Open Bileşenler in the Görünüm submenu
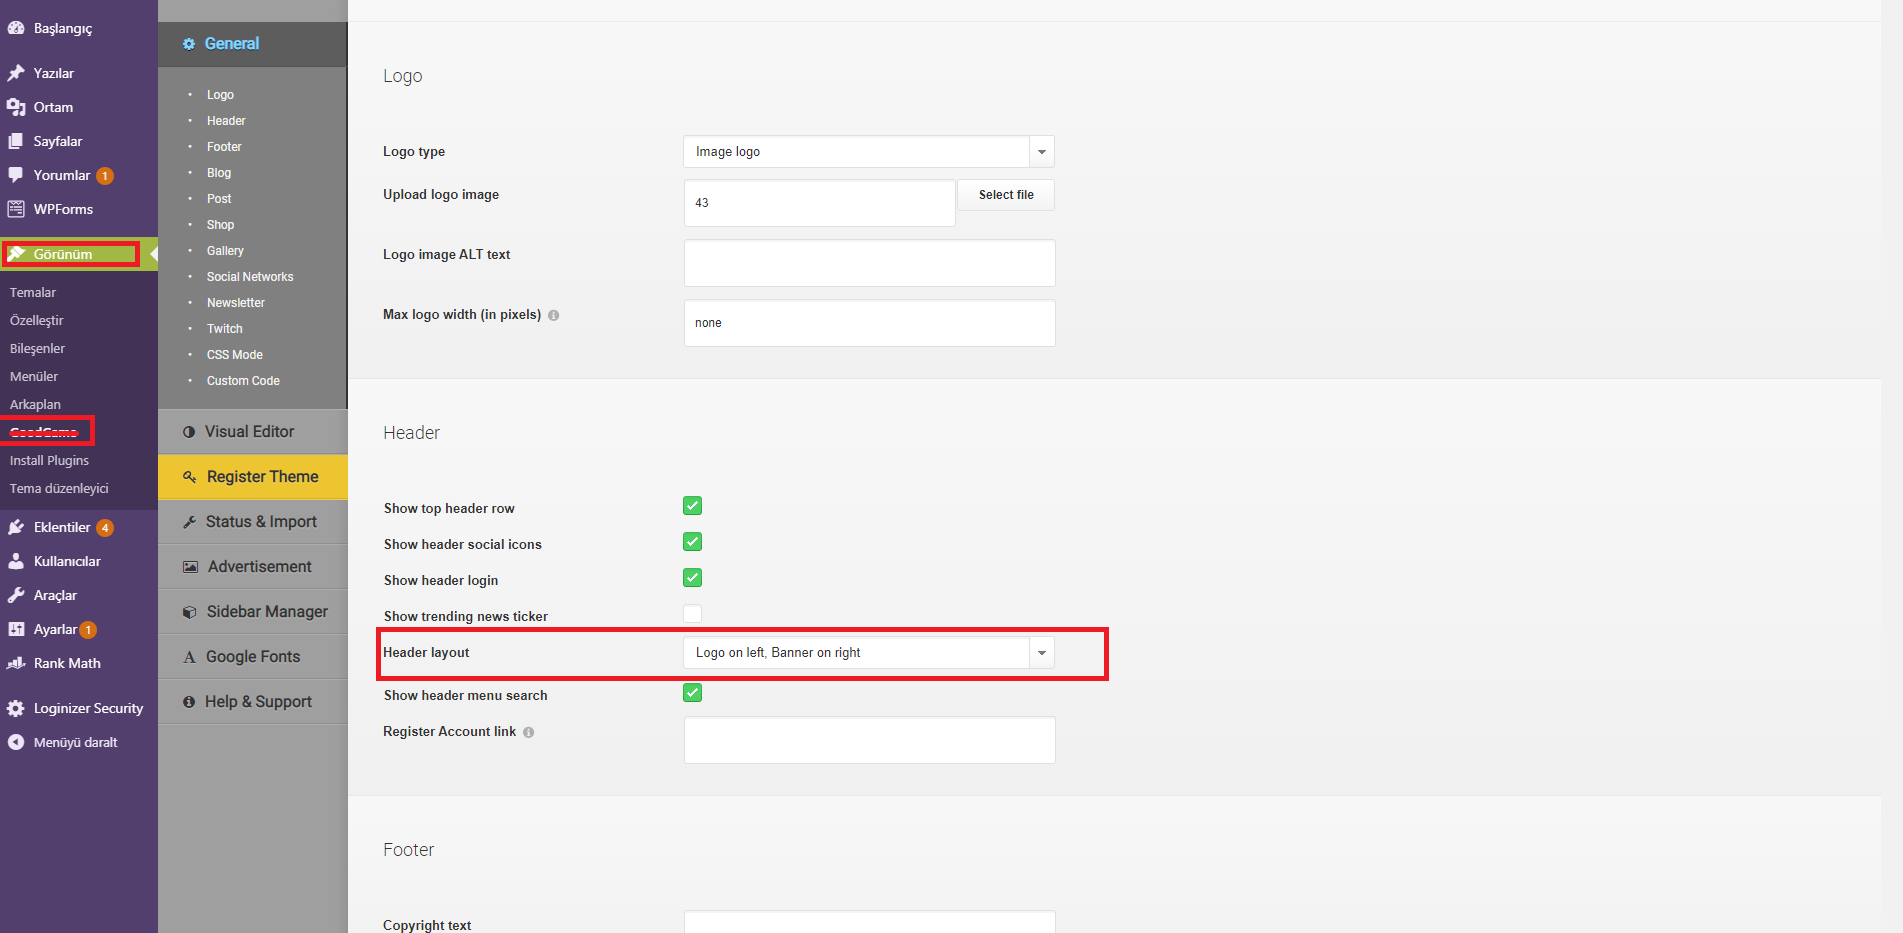Viewport: 1903px width, 933px height. pyautogui.click(x=37, y=349)
